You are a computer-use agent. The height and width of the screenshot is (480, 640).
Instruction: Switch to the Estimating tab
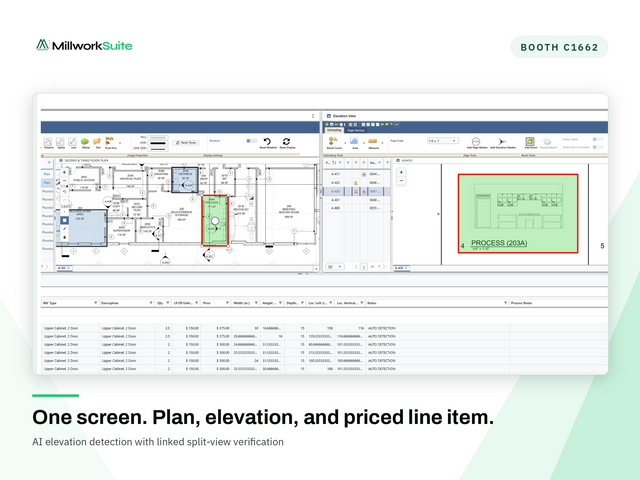point(334,130)
